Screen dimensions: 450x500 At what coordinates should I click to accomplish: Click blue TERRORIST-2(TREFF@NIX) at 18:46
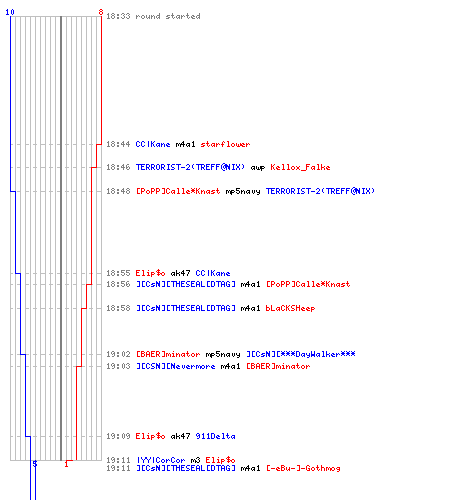pos(190,167)
